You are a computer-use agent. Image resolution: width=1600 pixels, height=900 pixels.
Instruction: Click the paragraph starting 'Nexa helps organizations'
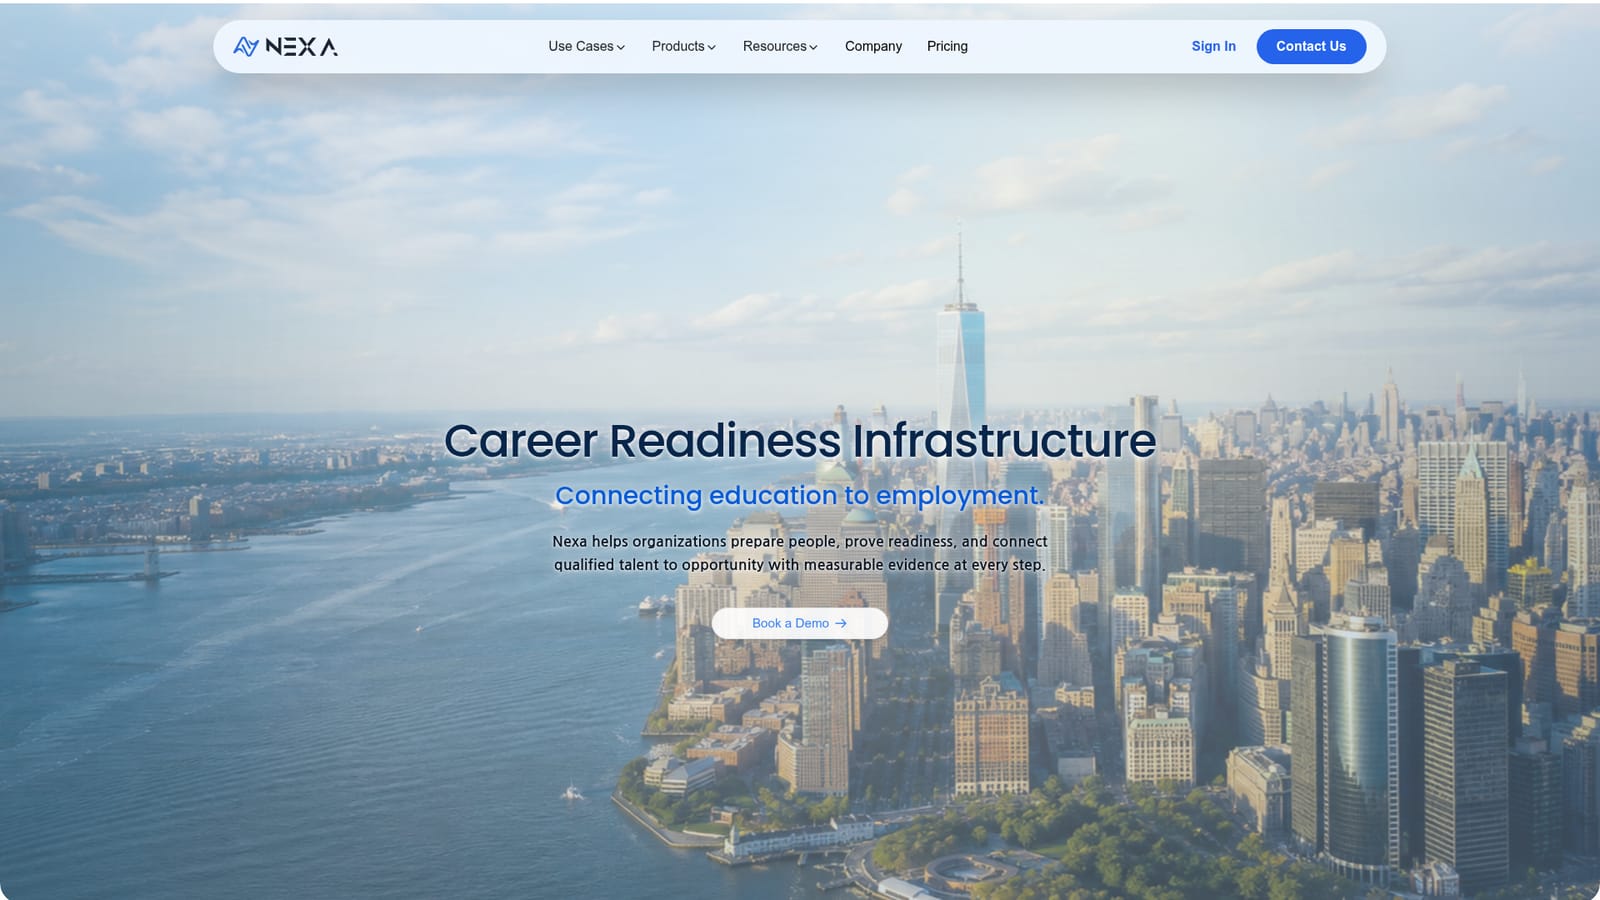point(800,553)
